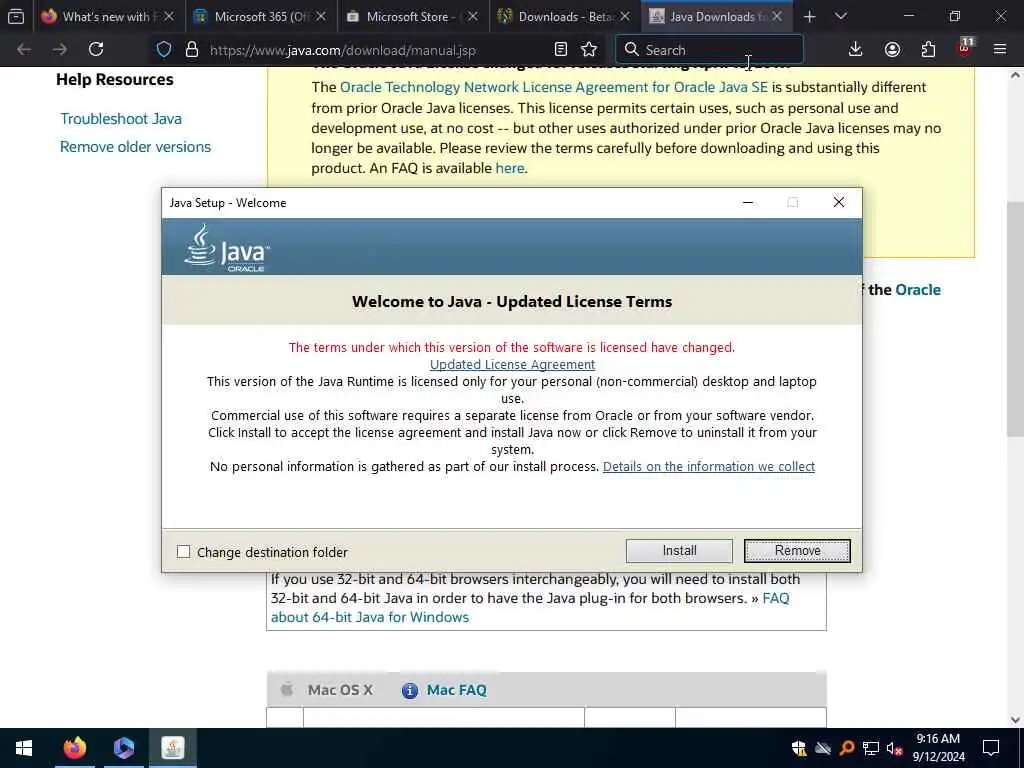Click Remove in Java Setup
Screen dimensions: 1024x768
(x=797, y=551)
